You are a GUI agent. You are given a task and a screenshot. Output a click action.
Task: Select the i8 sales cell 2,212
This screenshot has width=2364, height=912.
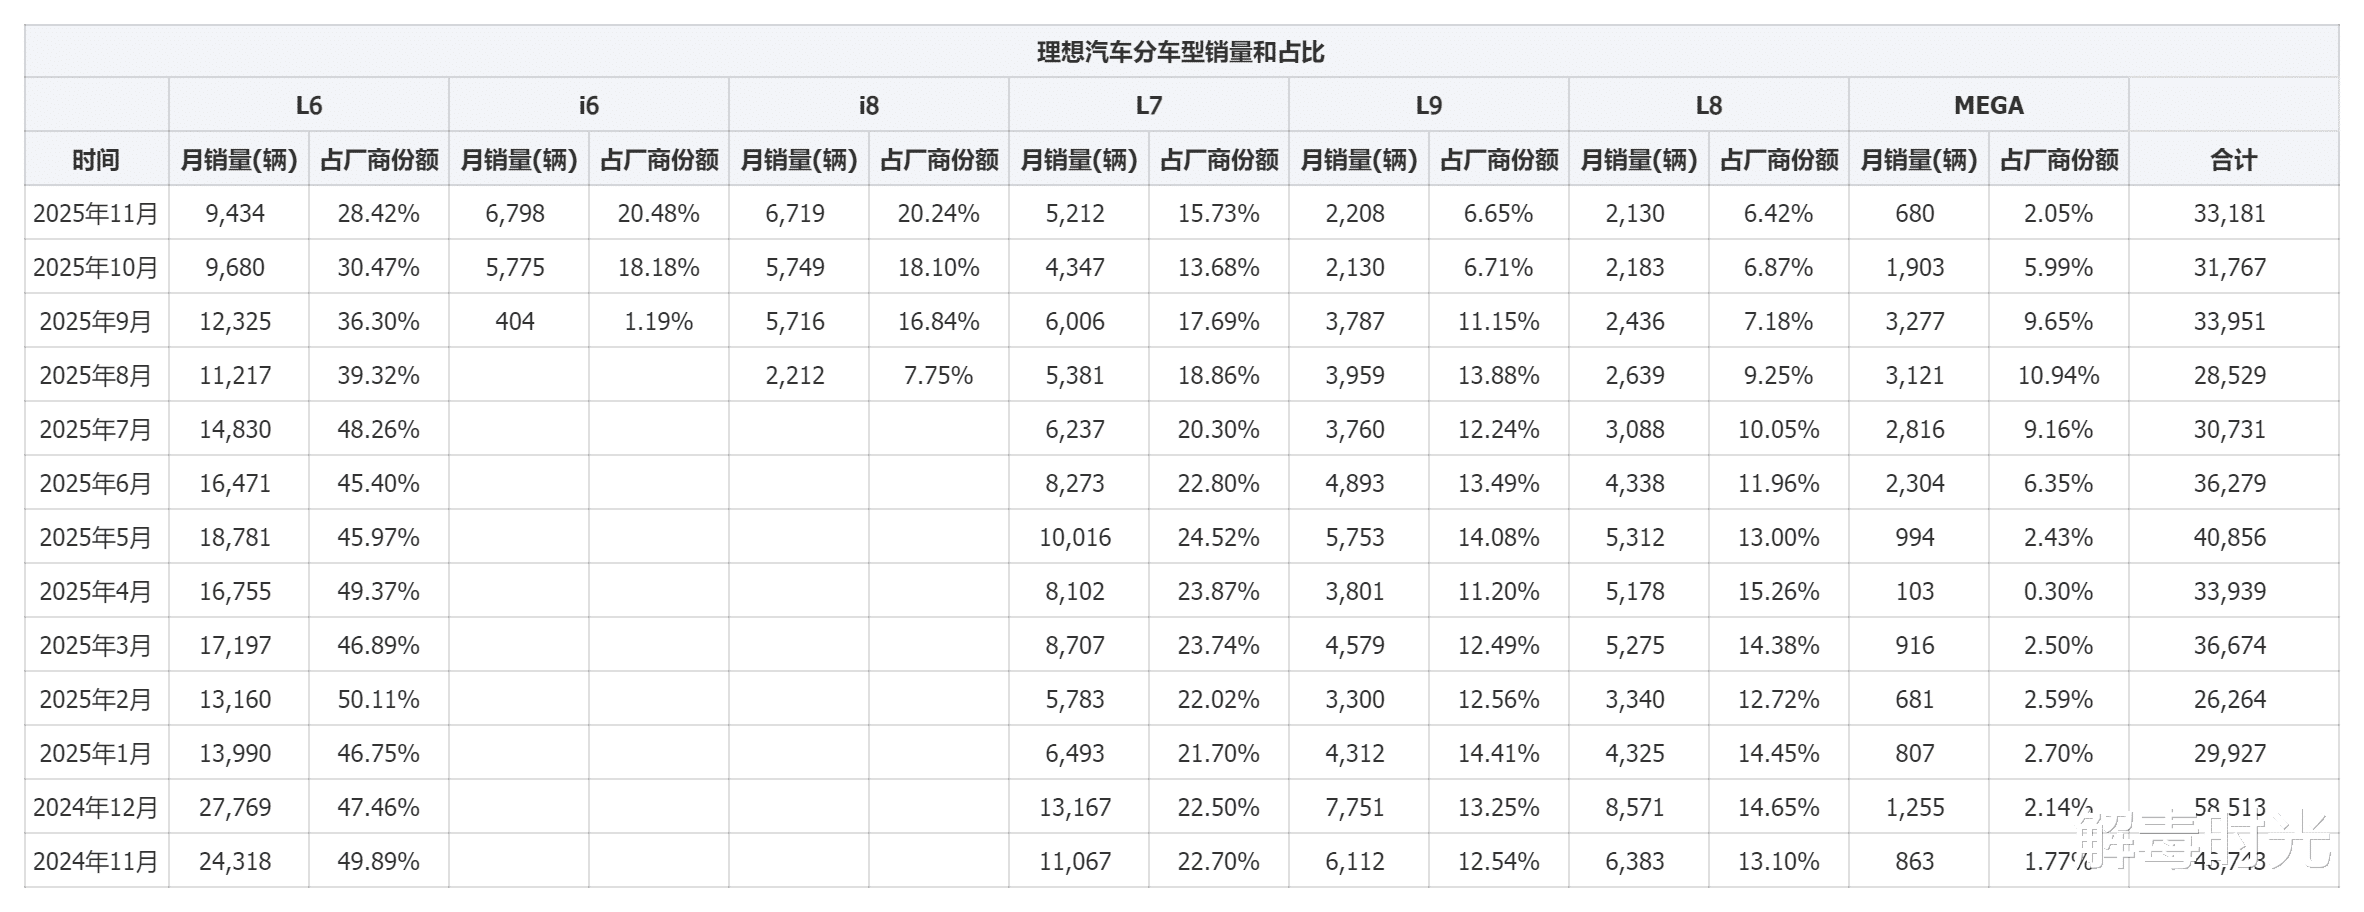795,375
